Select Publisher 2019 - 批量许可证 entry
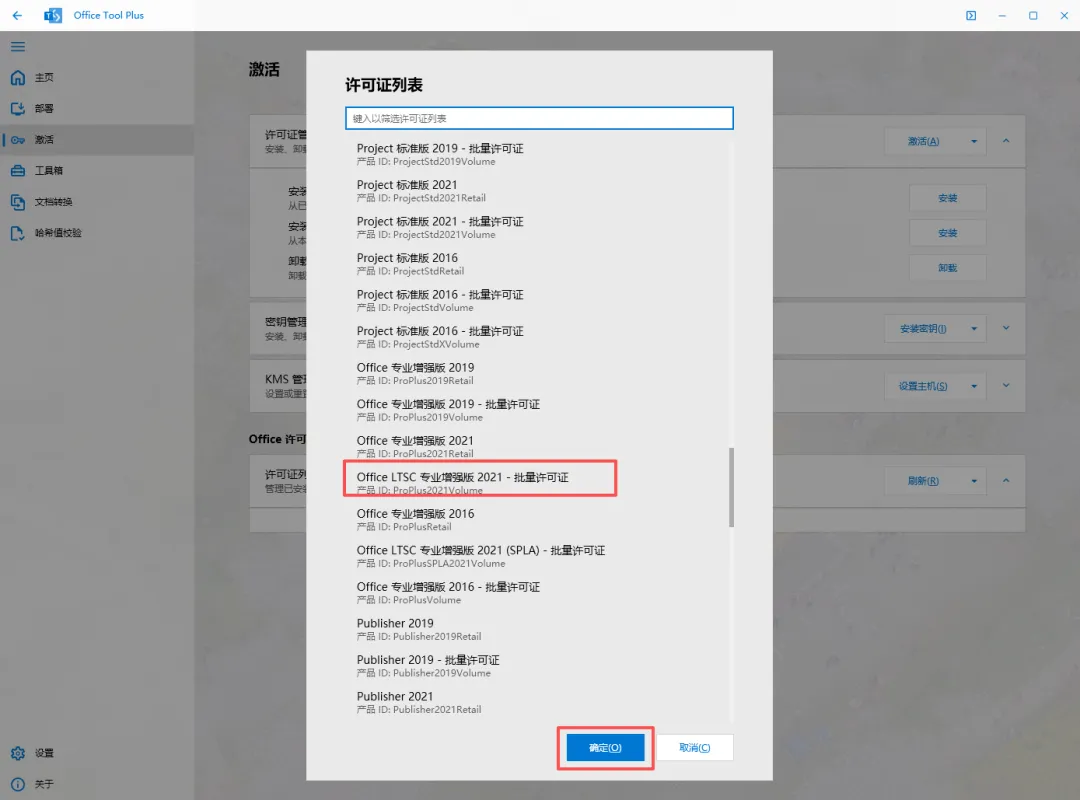The image size is (1080, 800). point(539,666)
